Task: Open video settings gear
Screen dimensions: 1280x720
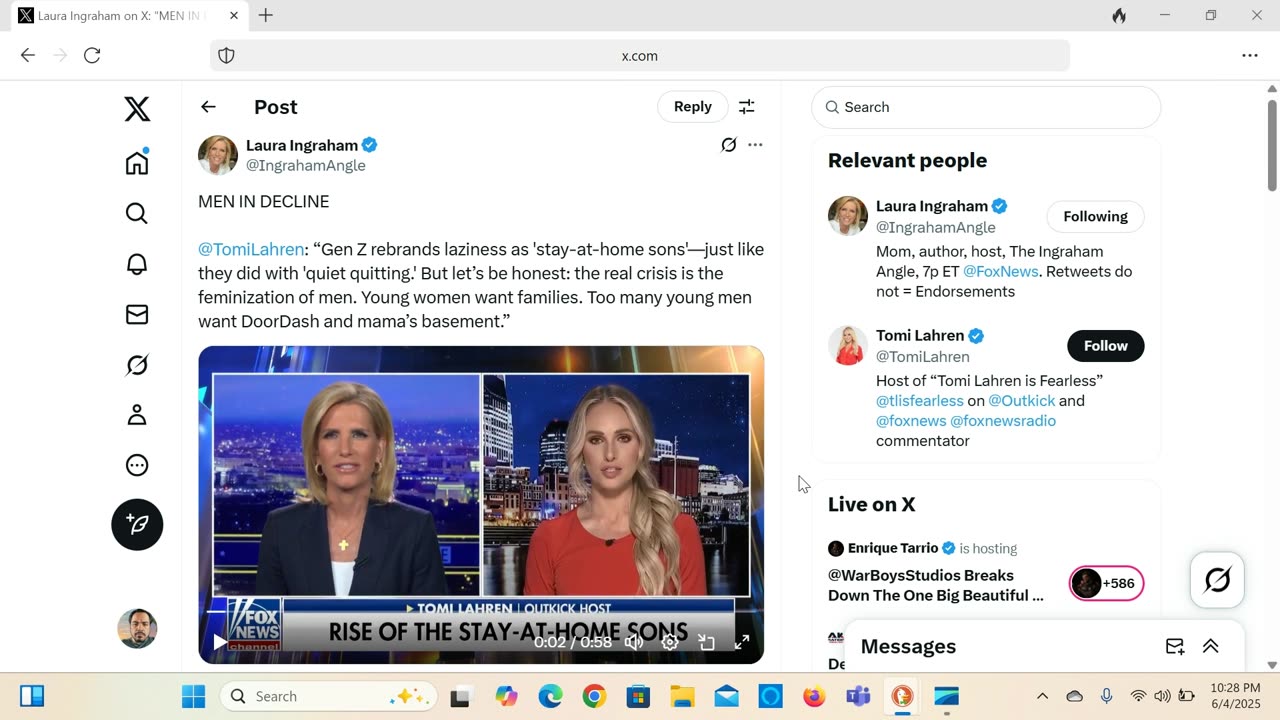Action: 670,642
